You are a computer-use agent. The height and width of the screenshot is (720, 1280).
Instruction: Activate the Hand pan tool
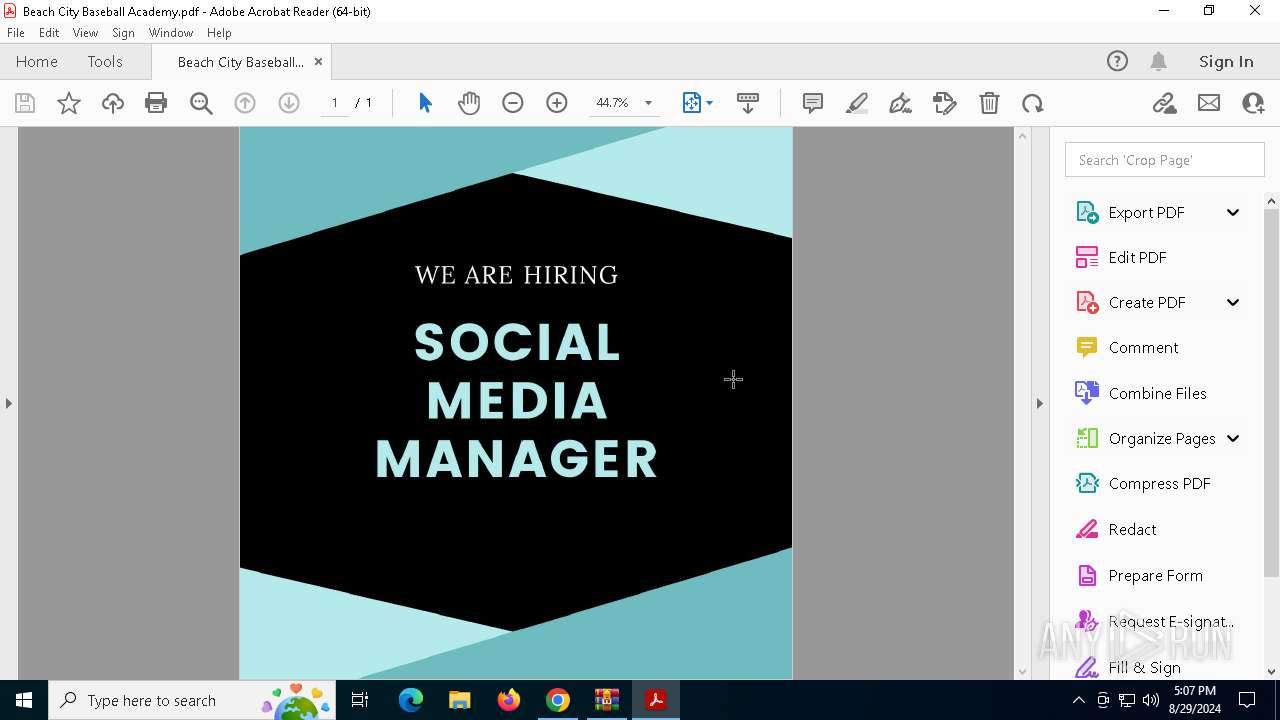click(x=469, y=103)
